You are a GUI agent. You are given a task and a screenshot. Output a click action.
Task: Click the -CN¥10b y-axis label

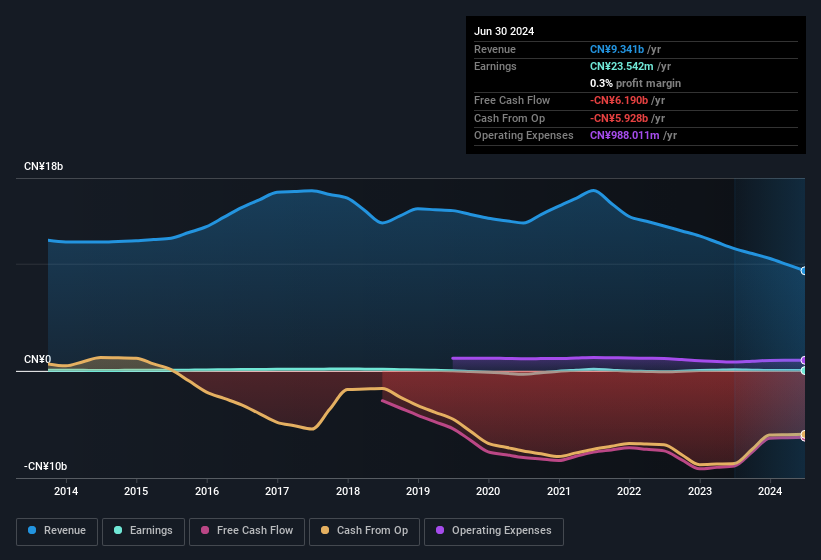click(x=46, y=466)
